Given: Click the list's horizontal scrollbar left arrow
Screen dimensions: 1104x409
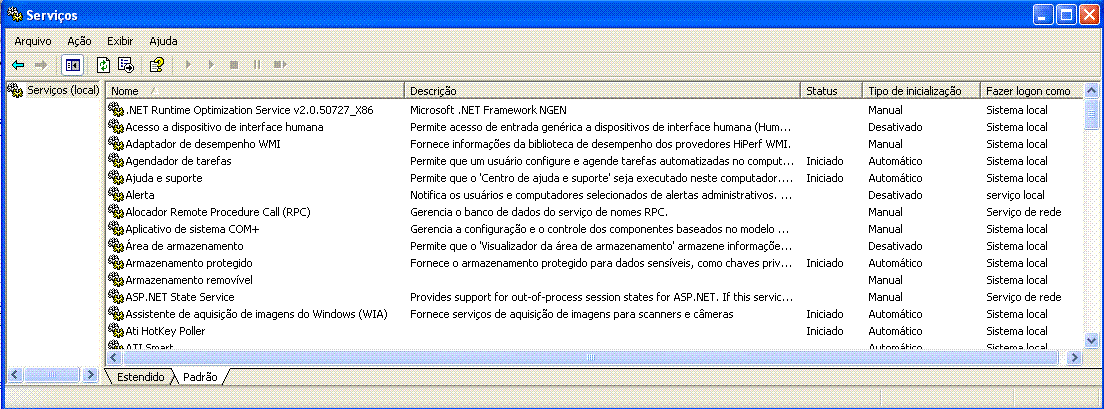Looking at the screenshot, I should point(114,358).
